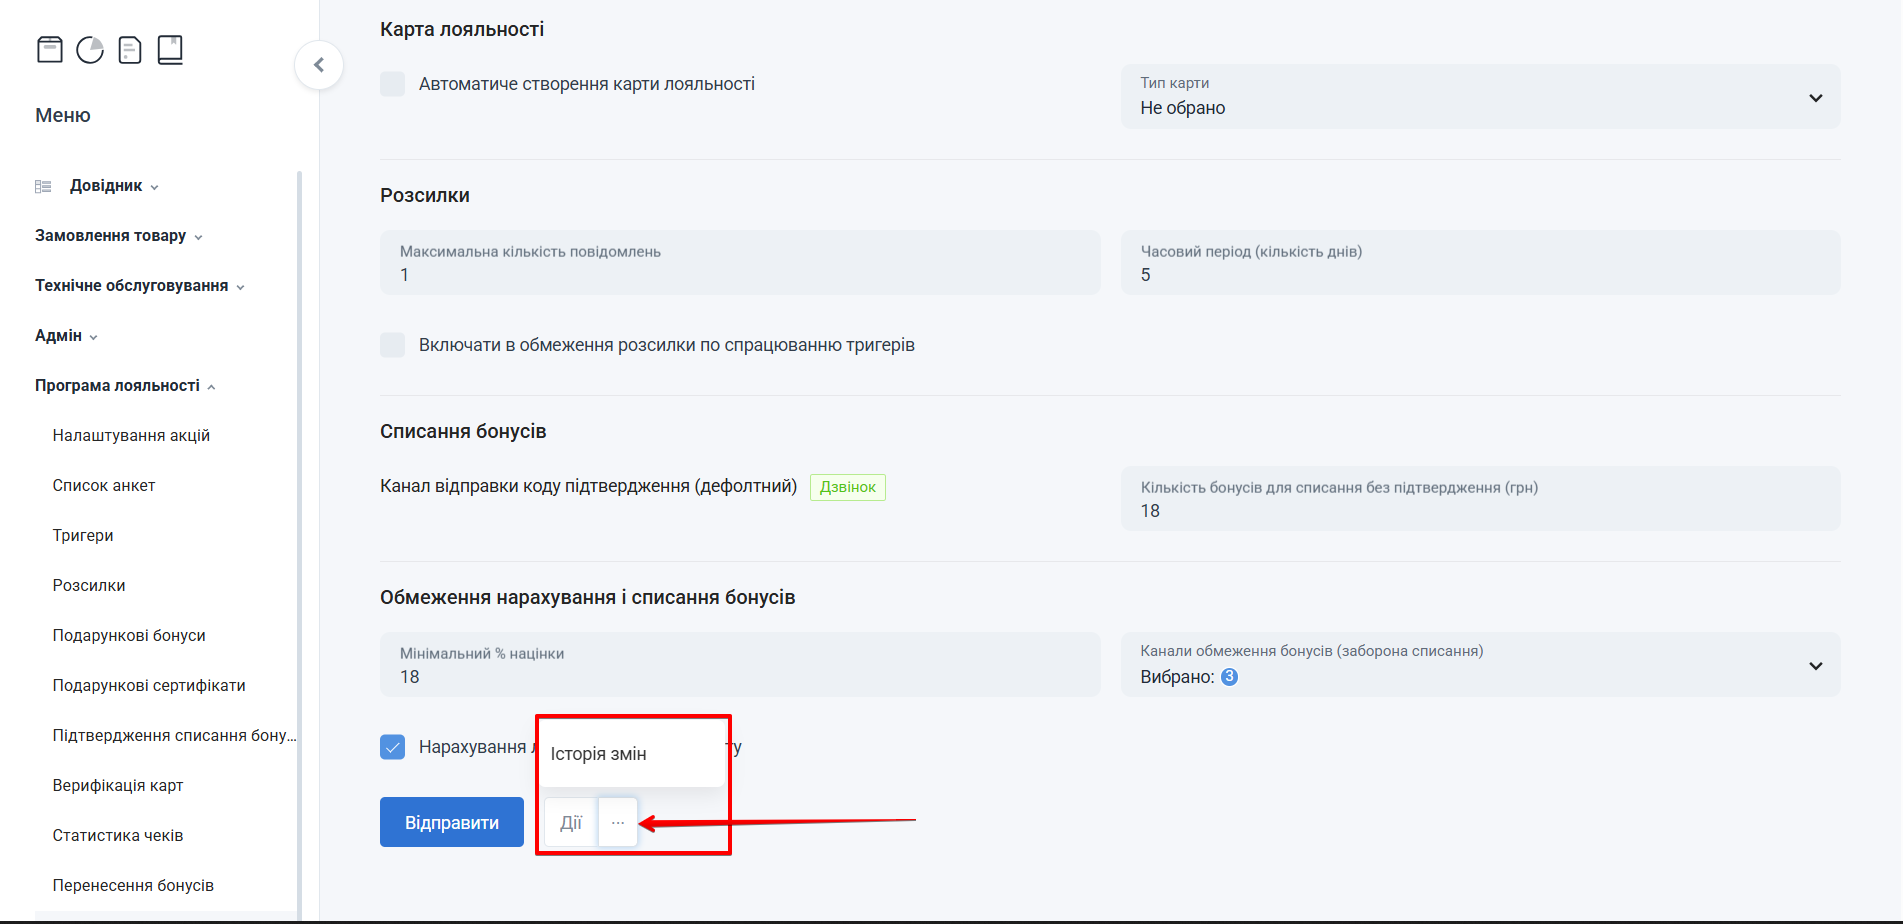This screenshot has height=924, width=1903.
Task: Click the box archive icon in sidebar
Action: click(x=50, y=49)
